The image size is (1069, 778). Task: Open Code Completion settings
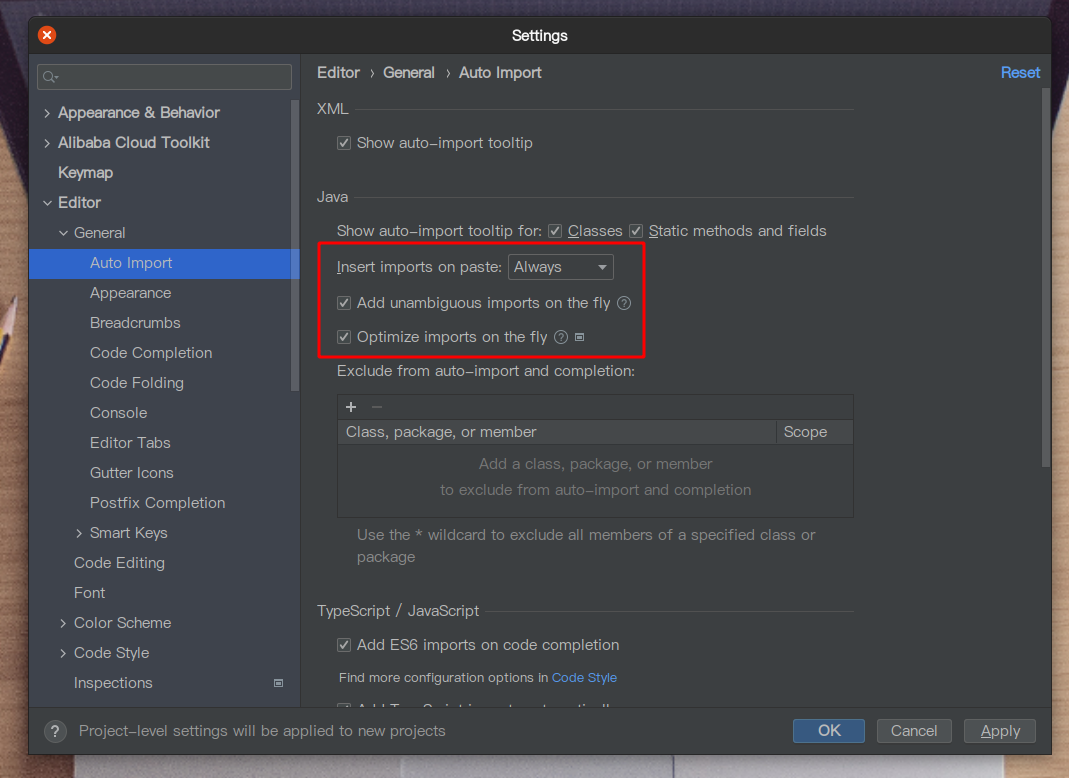(151, 353)
